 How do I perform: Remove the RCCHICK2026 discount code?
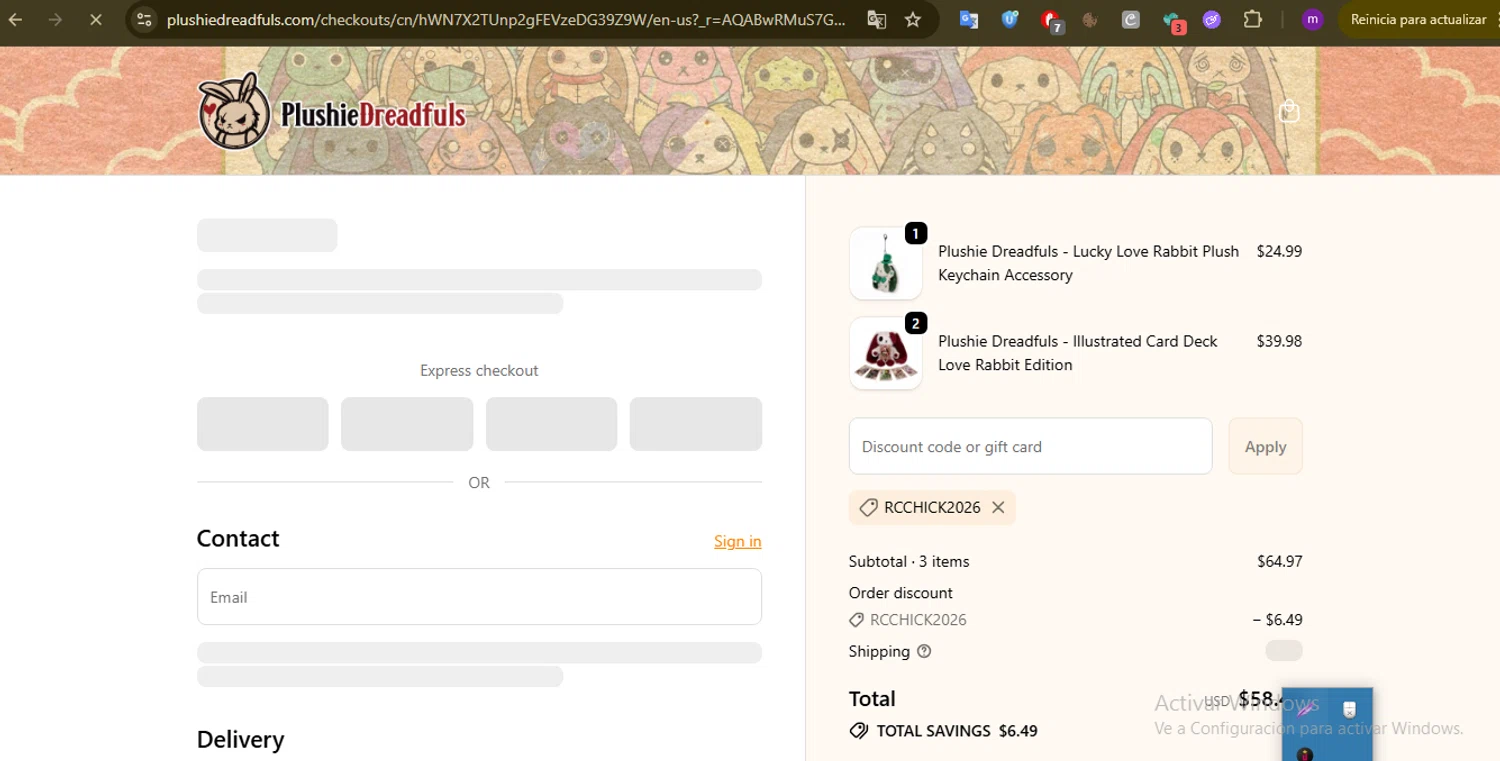[x=998, y=507]
